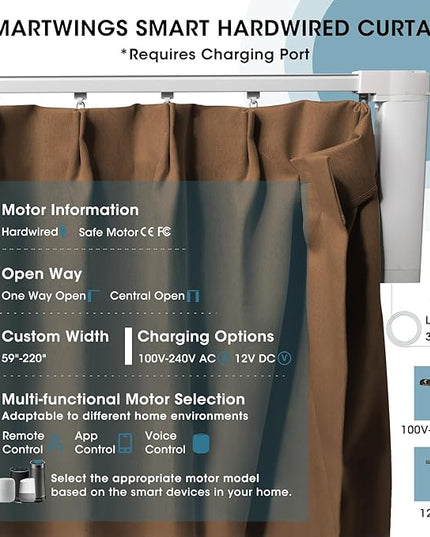The height and width of the screenshot is (537, 430).
Task: Click the 'Safe Motor' label
Action: 108,233
